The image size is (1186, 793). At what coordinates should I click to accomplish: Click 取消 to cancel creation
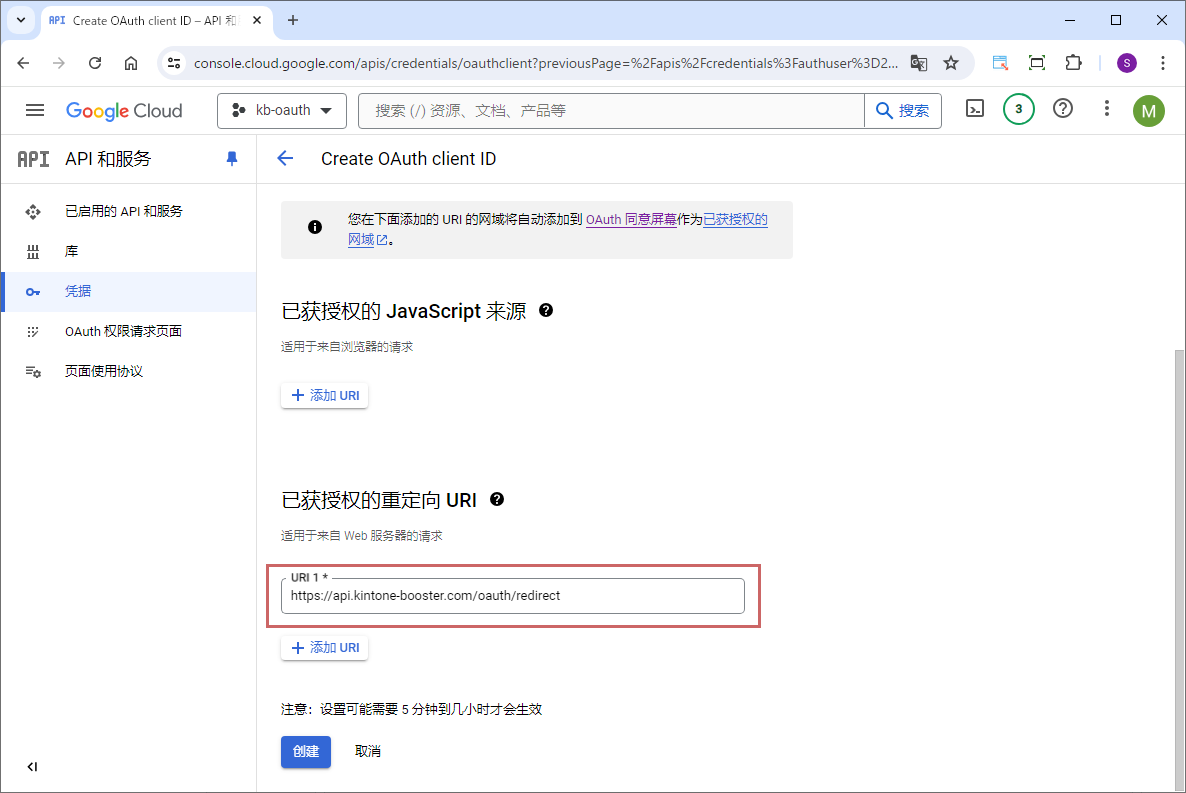(x=367, y=751)
